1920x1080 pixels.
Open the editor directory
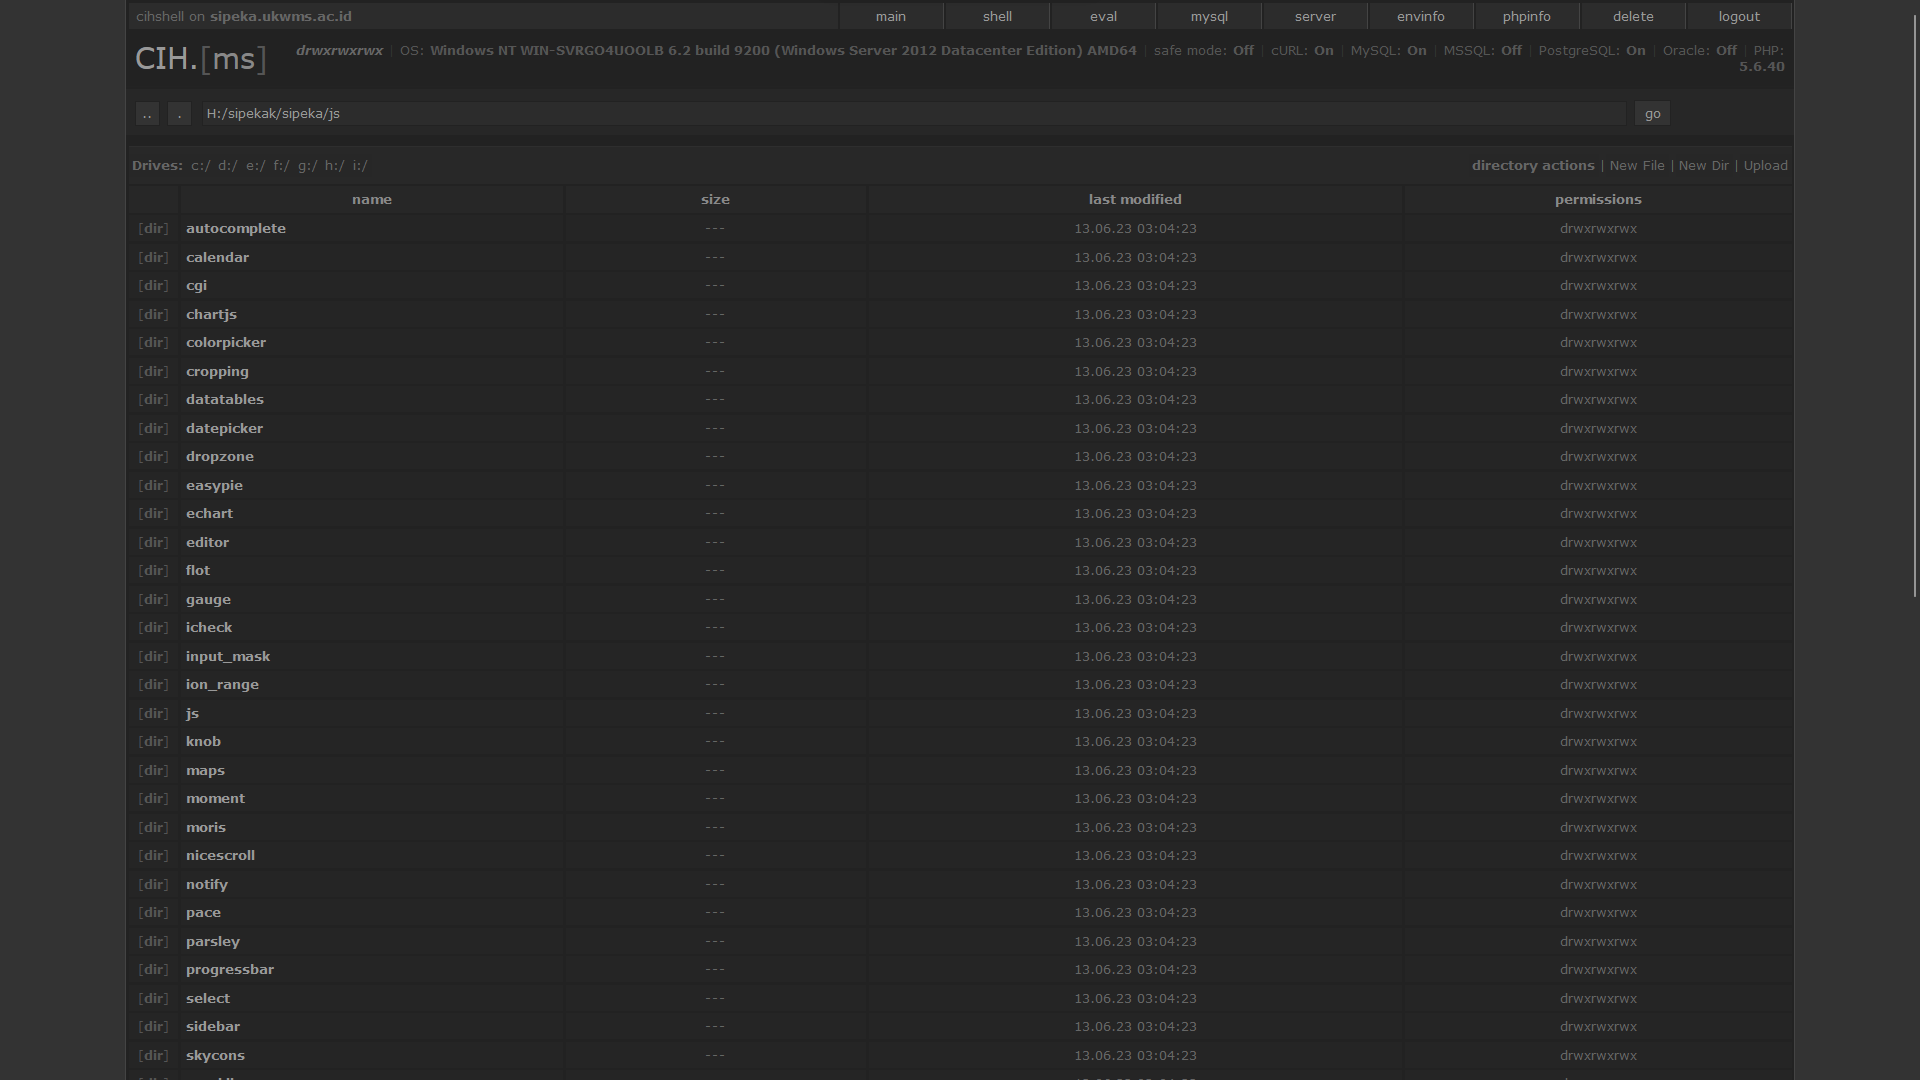(207, 543)
